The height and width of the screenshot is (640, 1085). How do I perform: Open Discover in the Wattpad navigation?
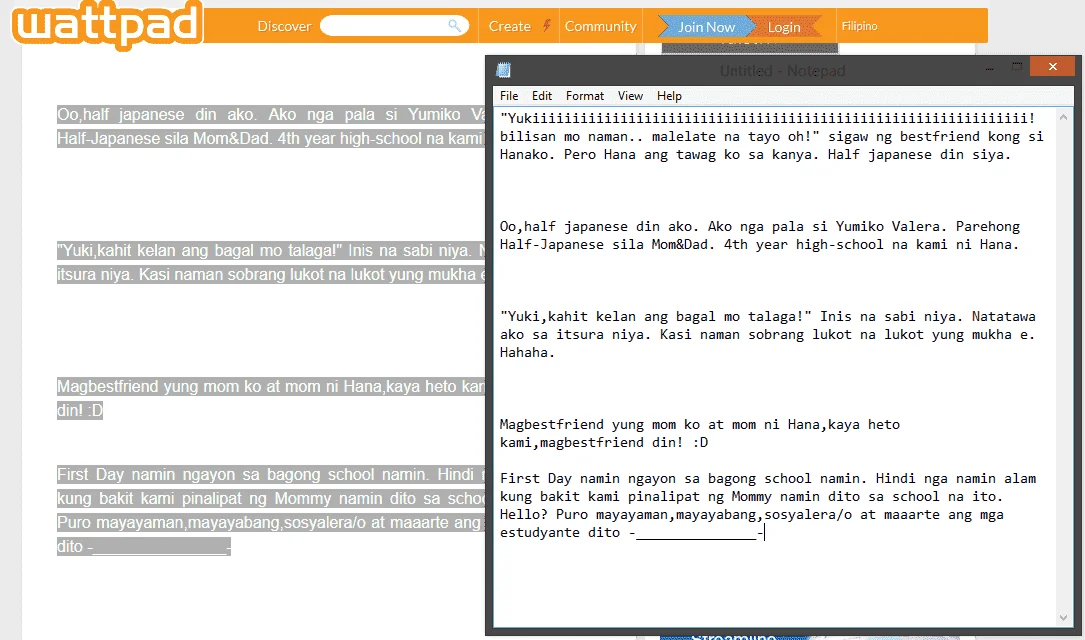pyautogui.click(x=284, y=26)
